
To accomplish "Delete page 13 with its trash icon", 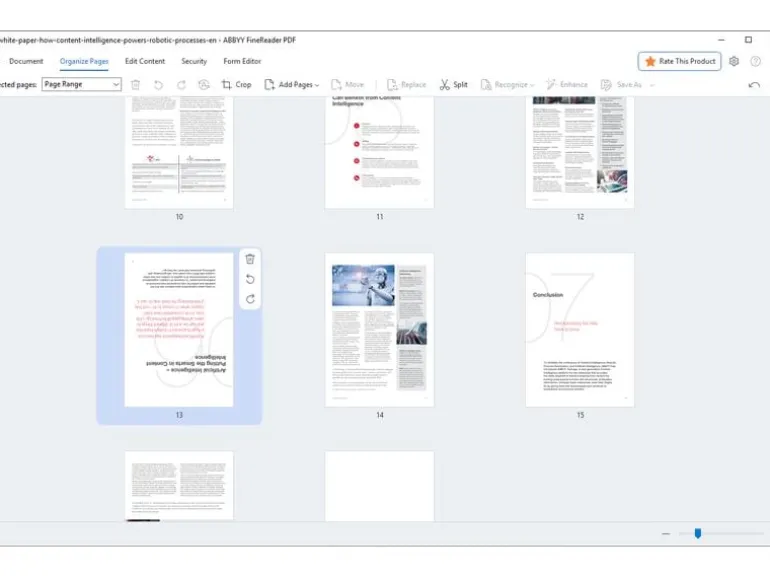I will click(x=250, y=259).
